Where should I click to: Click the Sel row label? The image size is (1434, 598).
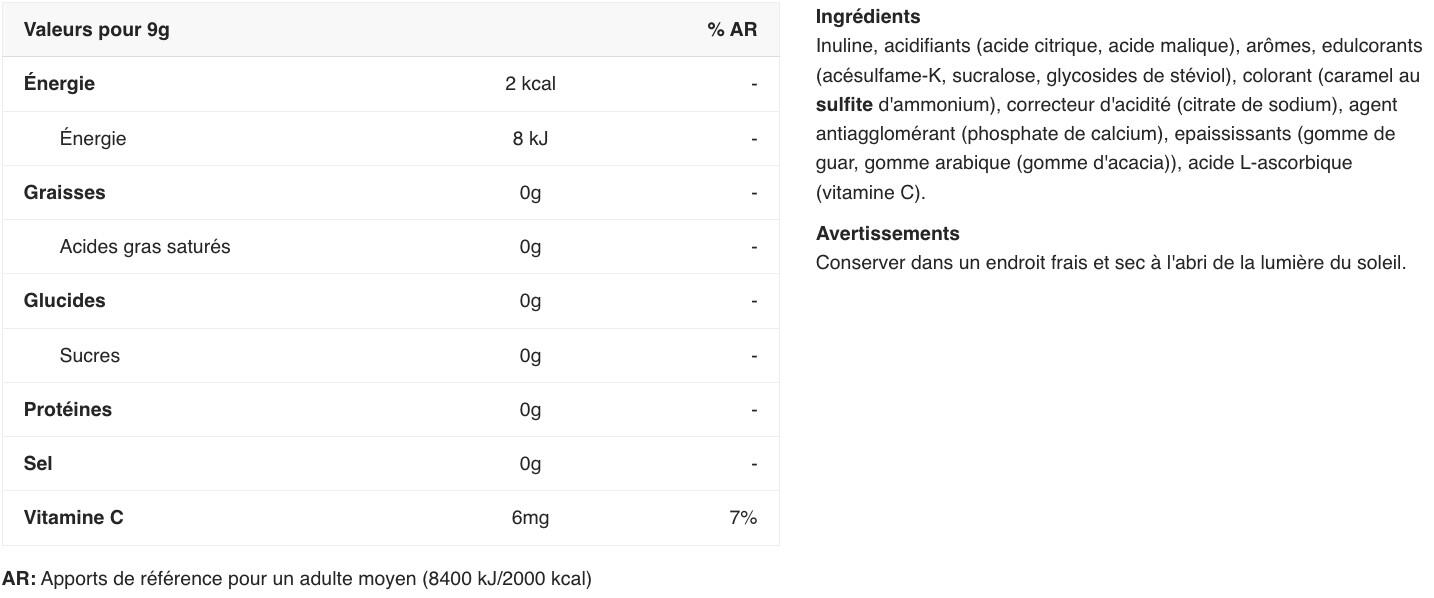pyautogui.click(x=38, y=464)
